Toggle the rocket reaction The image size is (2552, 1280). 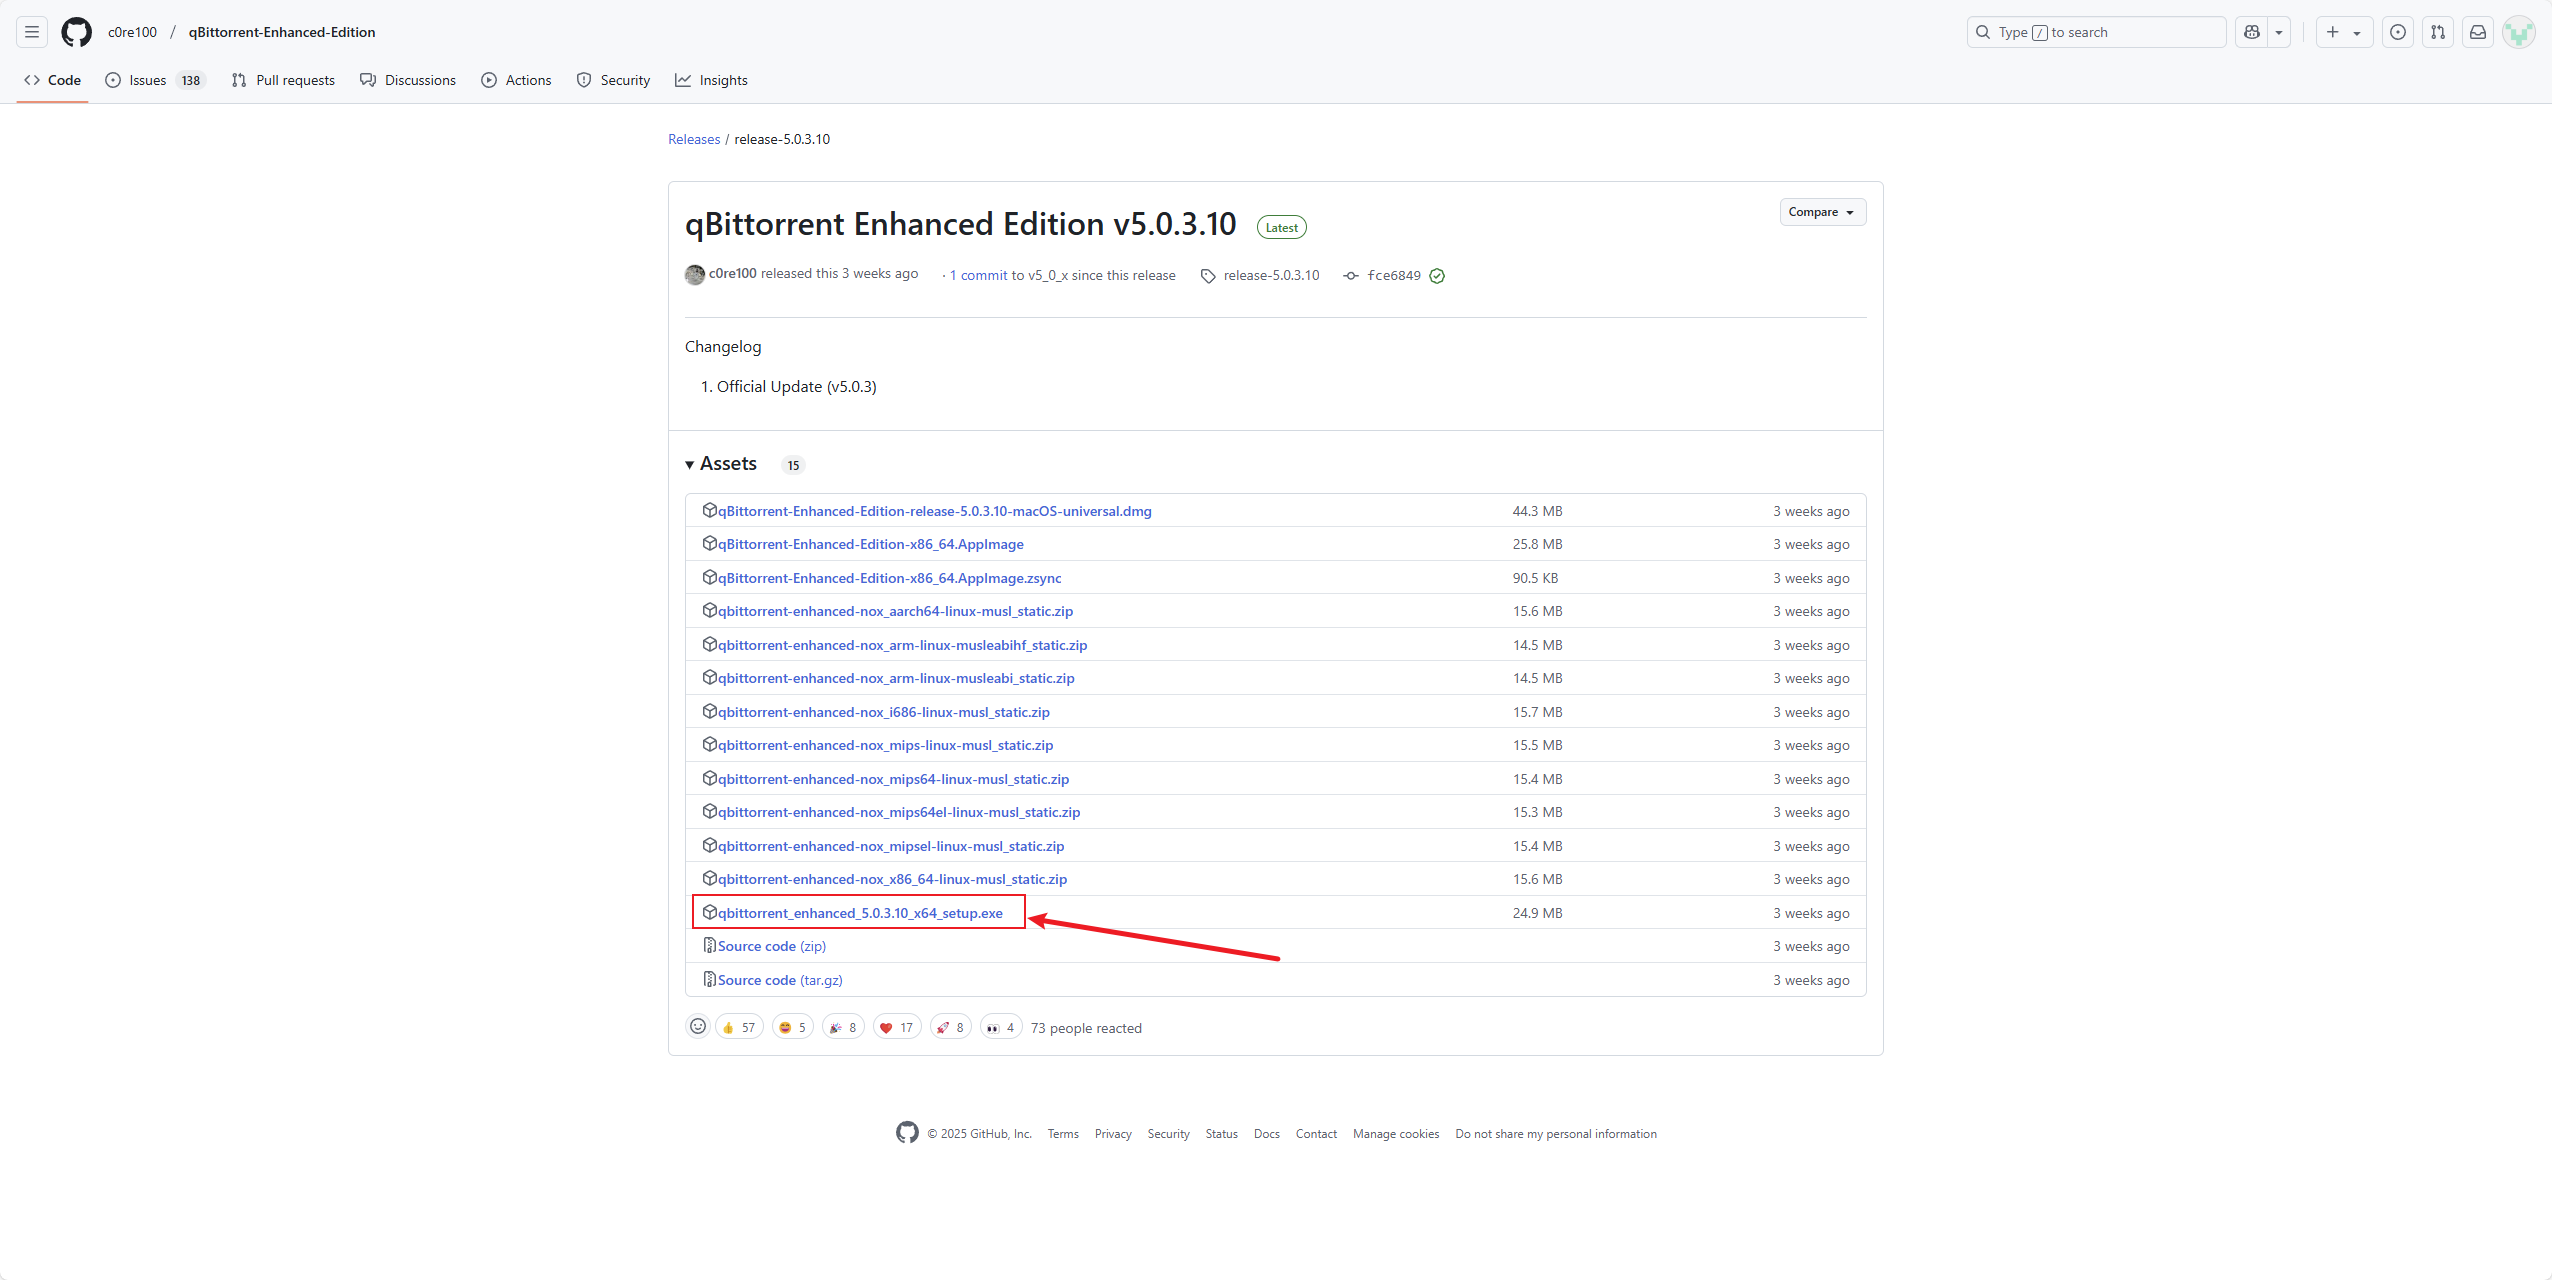950,1027
